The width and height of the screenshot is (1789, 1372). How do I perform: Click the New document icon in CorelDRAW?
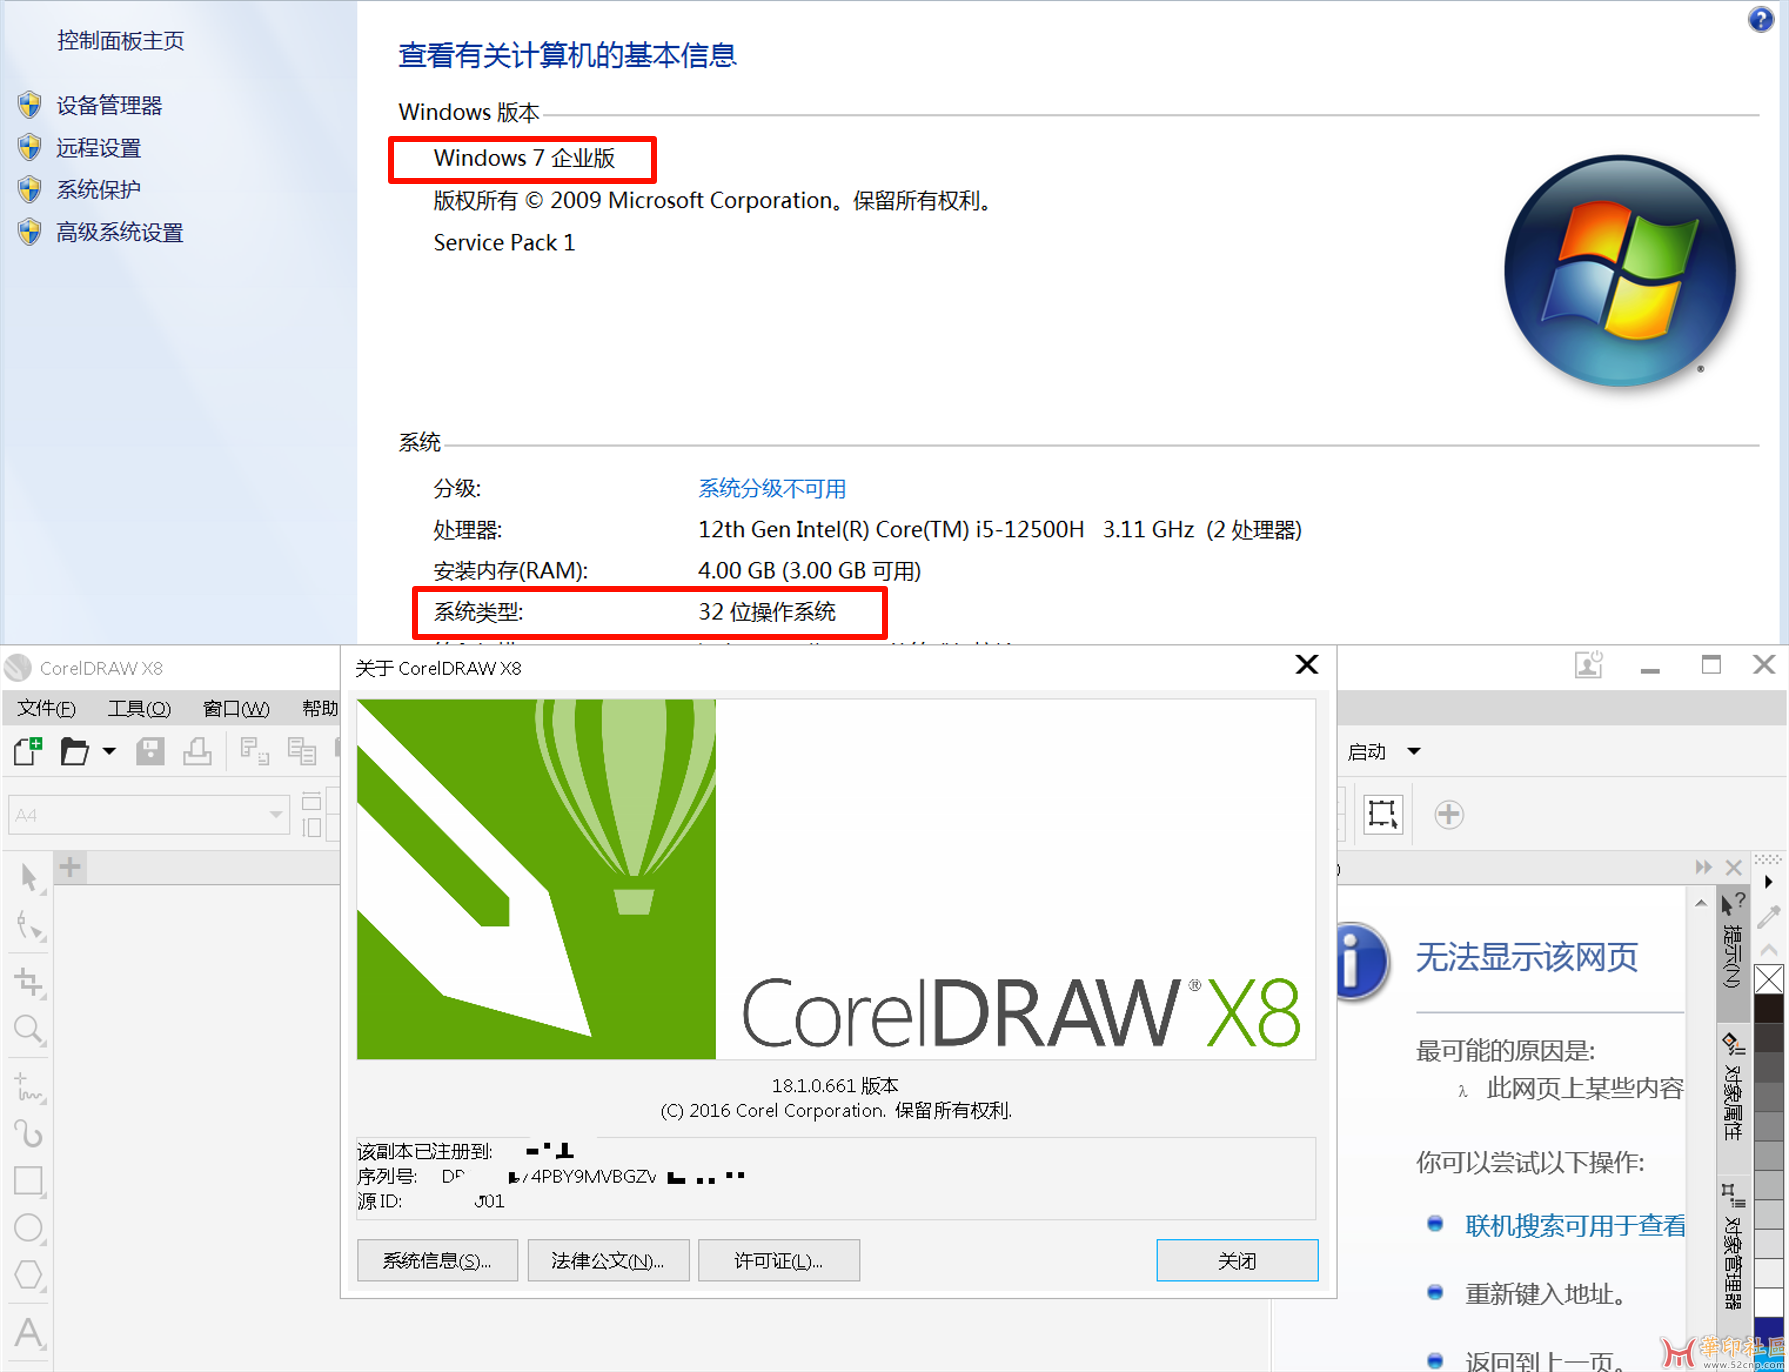[x=28, y=750]
